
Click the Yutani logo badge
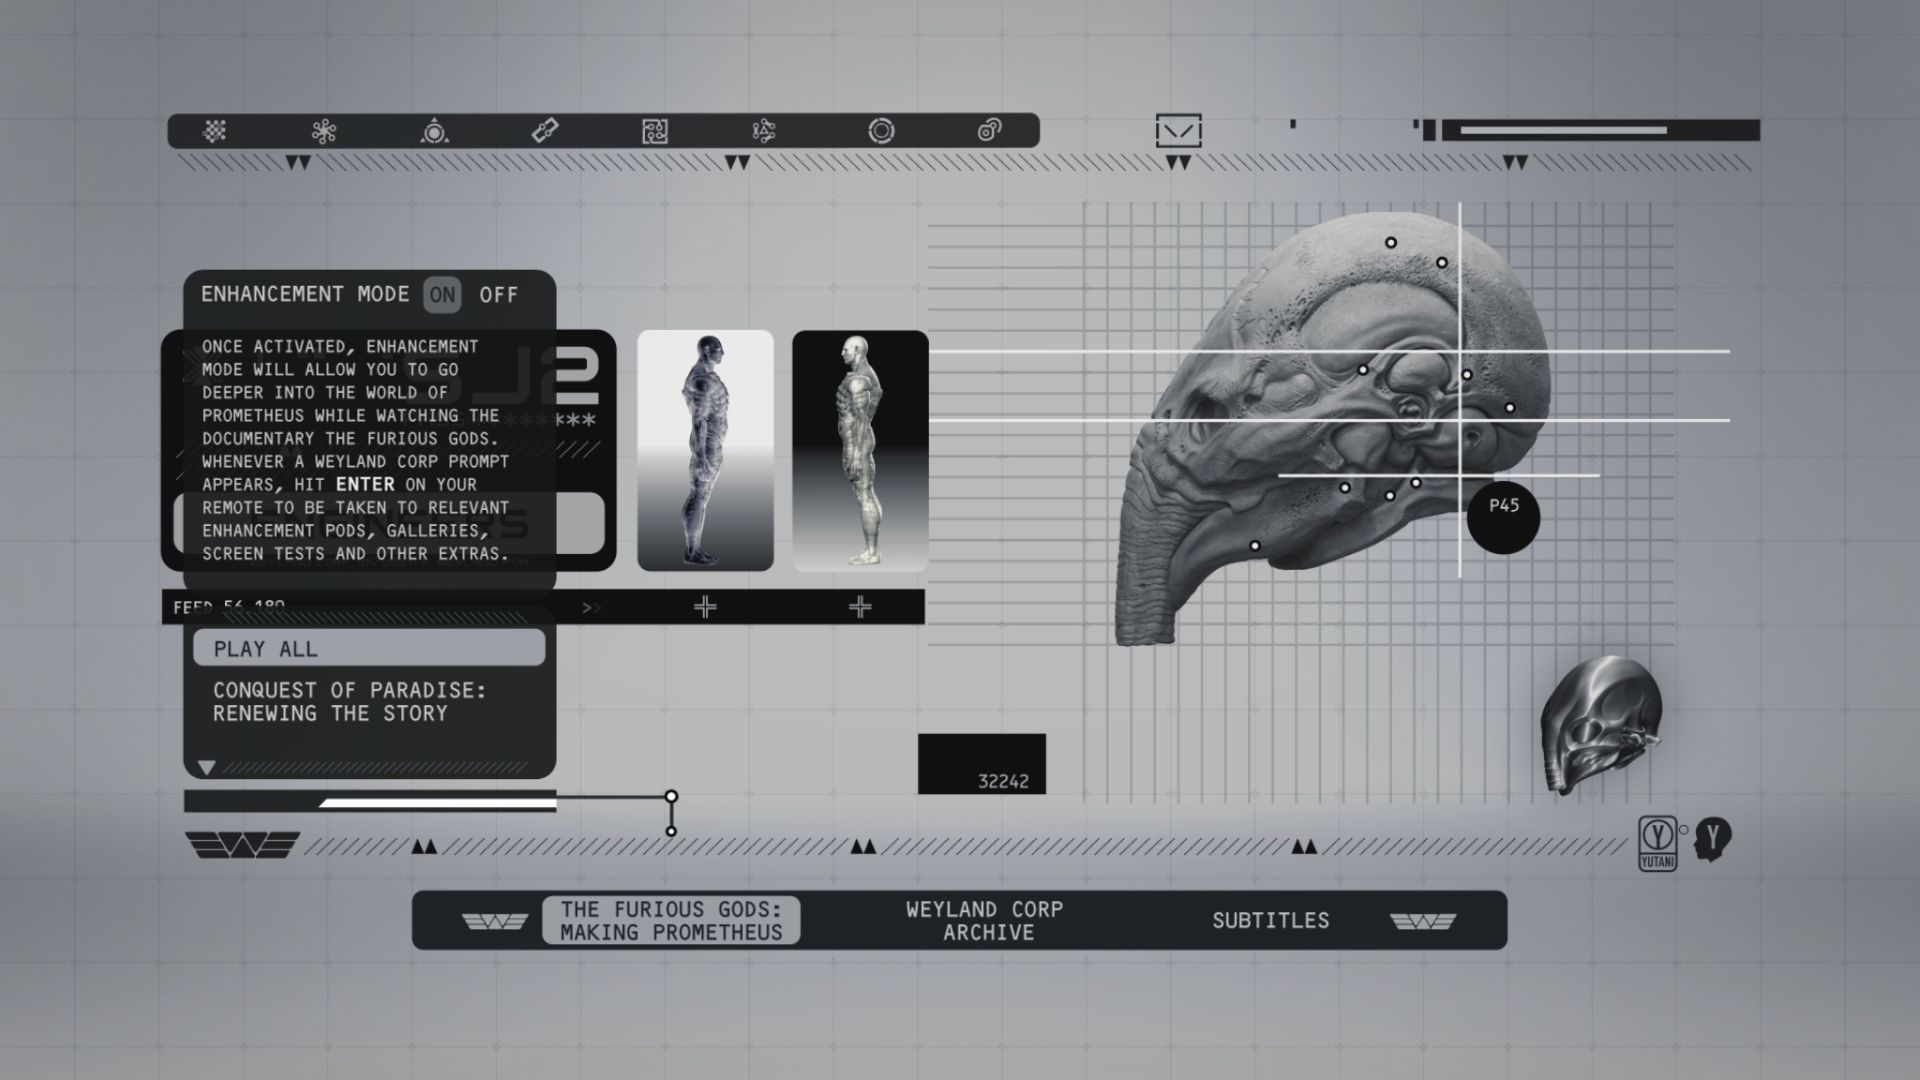pyautogui.click(x=1657, y=843)
